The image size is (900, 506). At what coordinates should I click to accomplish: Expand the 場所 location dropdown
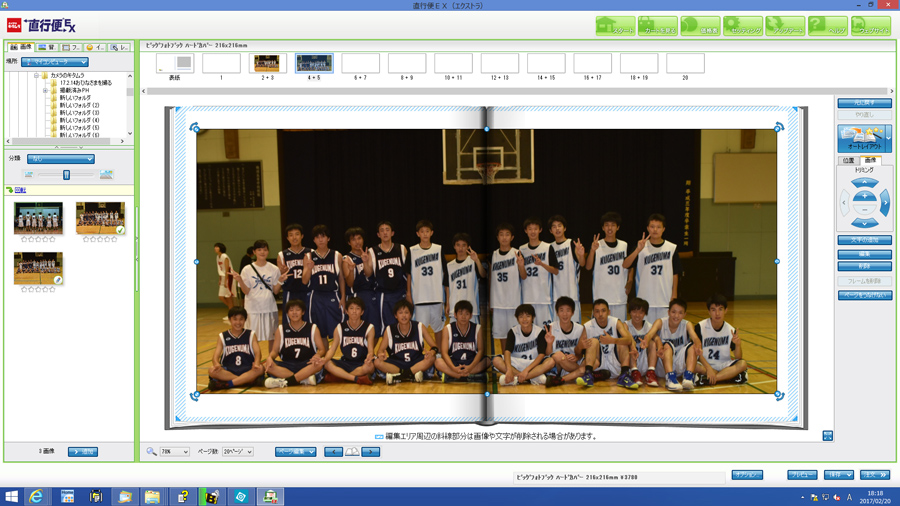point(55,62)
